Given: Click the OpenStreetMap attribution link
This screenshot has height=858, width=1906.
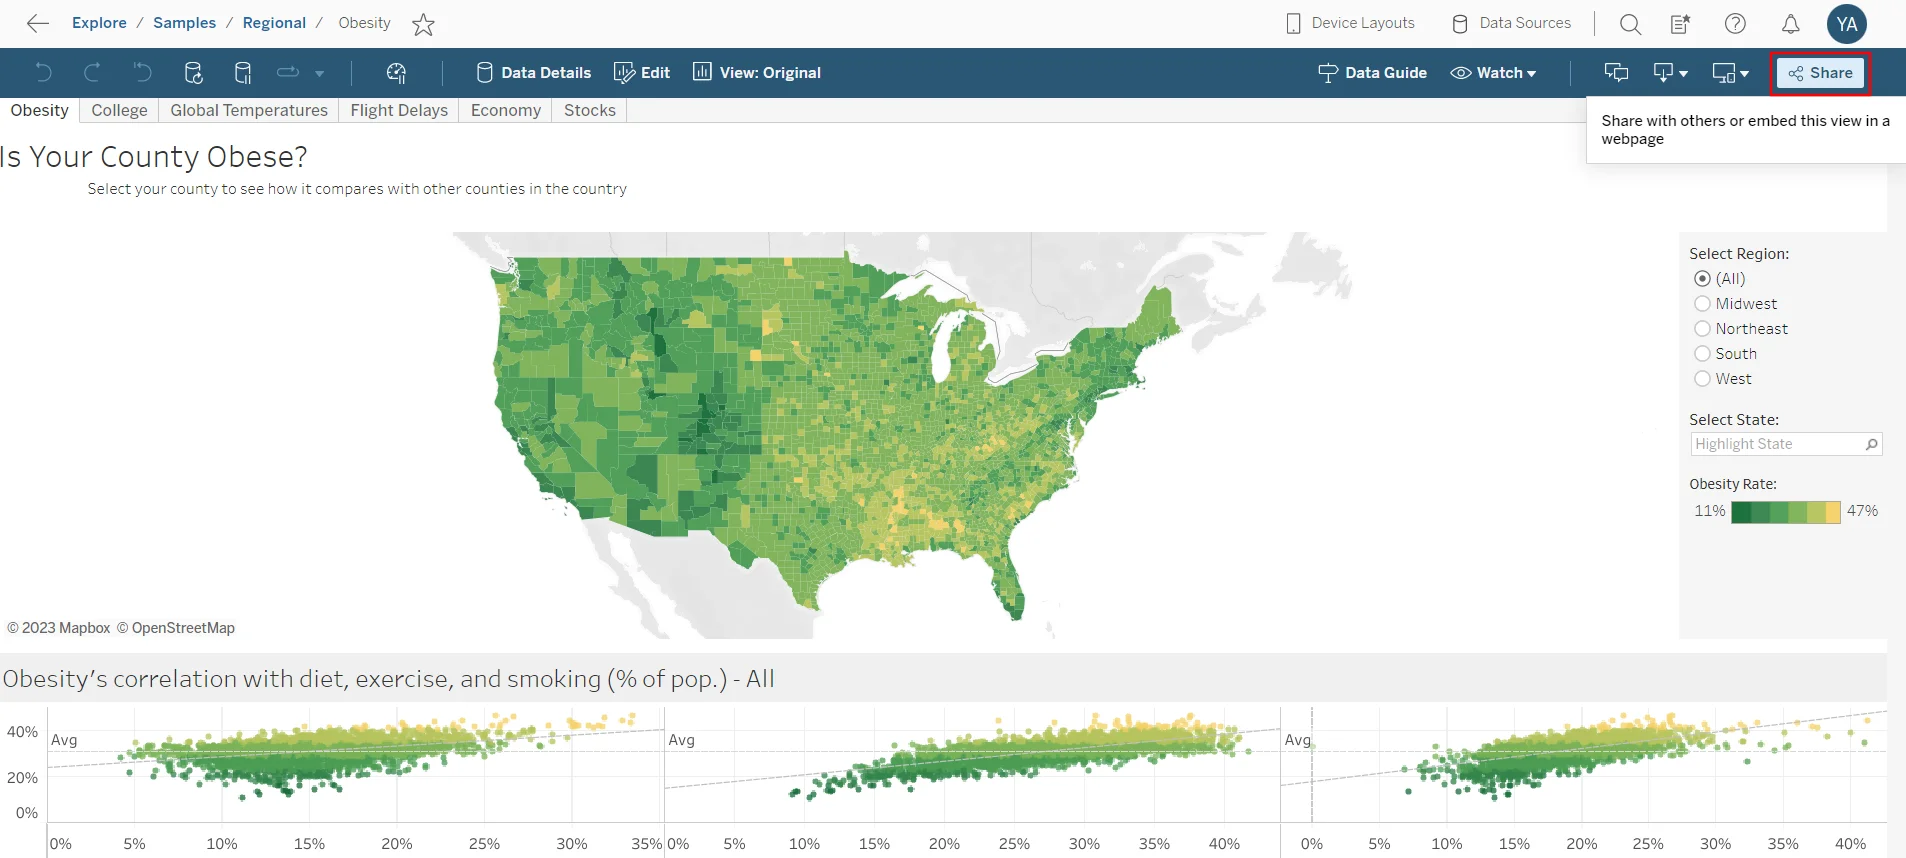Looking at the screenshot, I should click(176, 628).
